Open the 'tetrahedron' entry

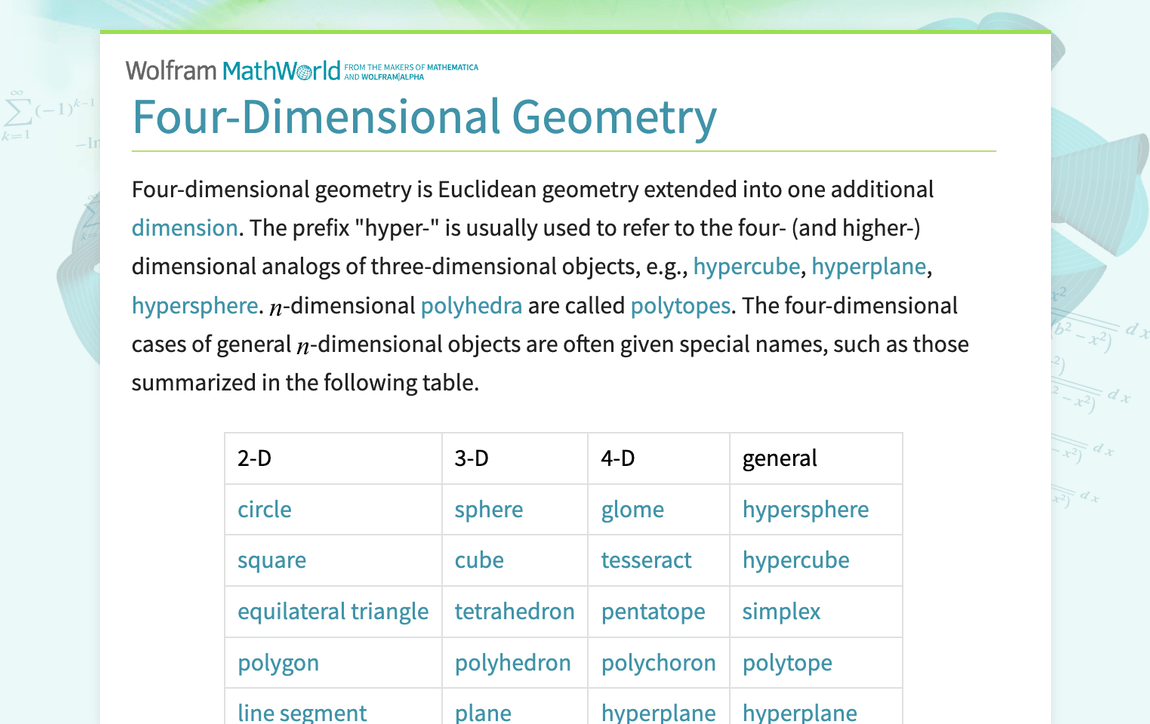514,611
